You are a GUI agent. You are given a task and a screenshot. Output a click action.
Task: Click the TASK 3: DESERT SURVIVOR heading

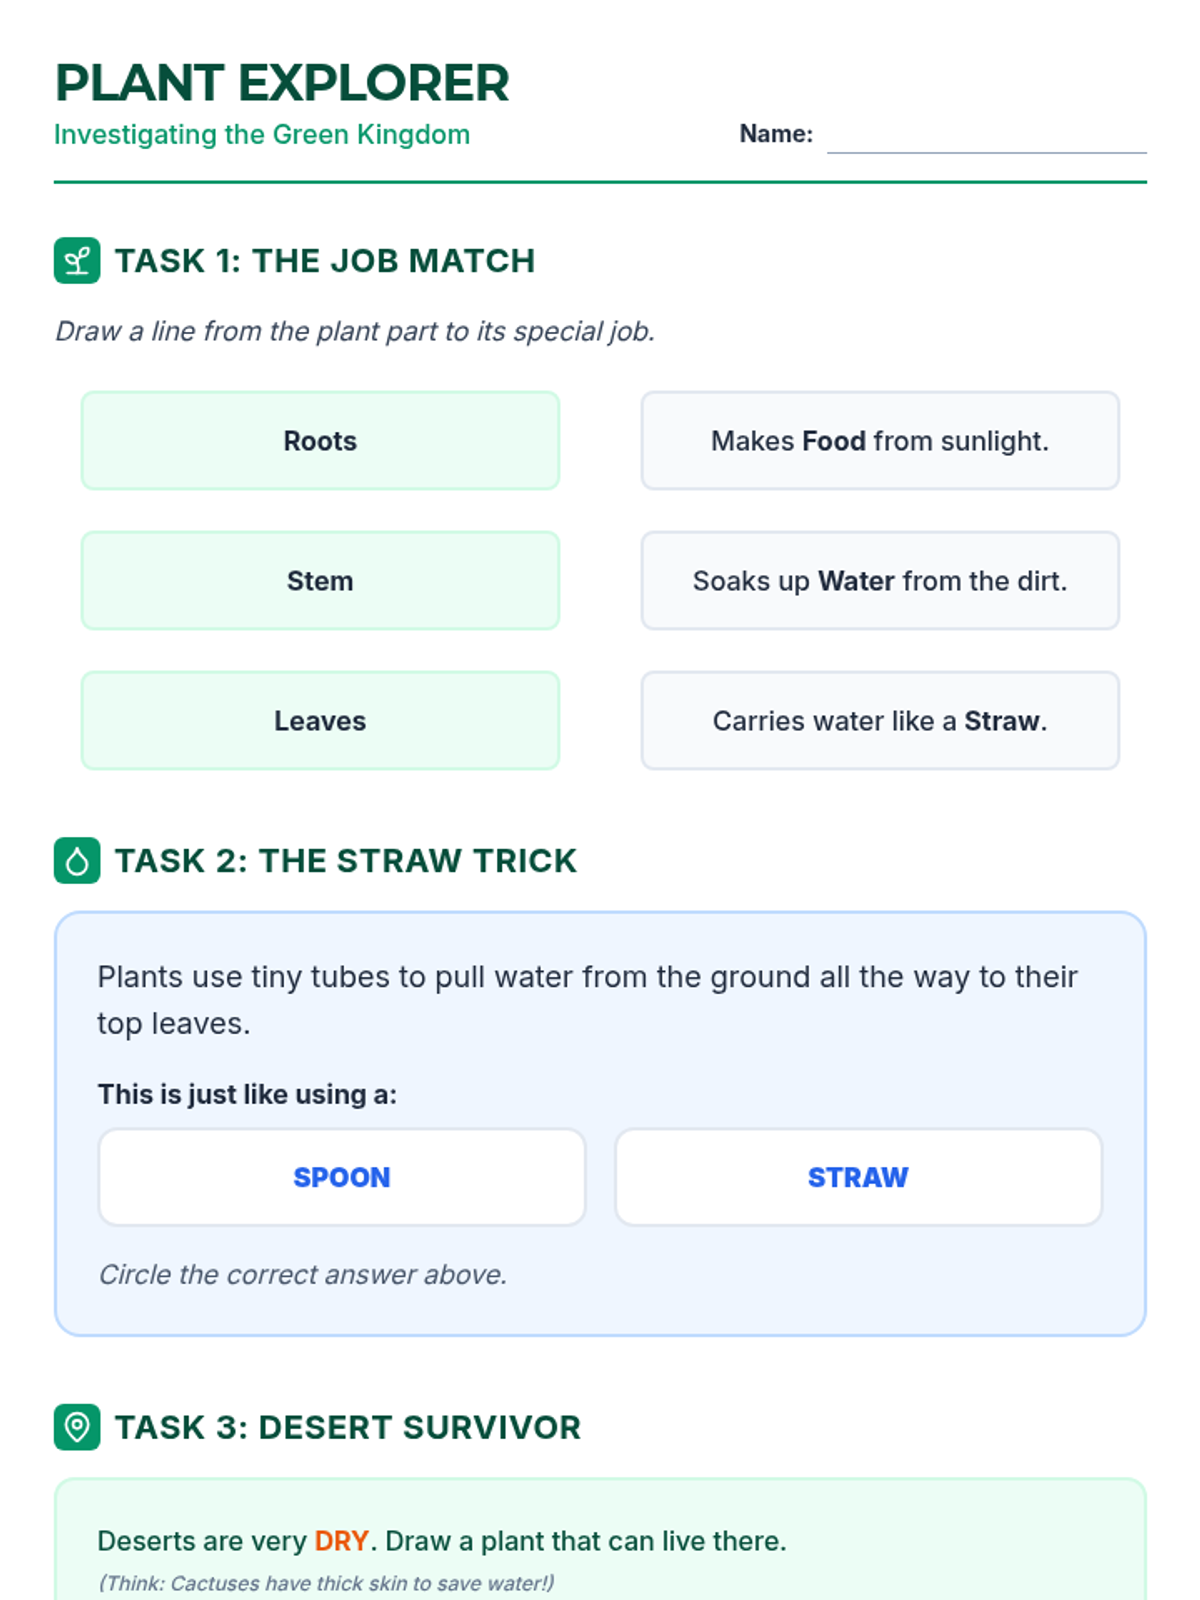[x=348, y=1427]
